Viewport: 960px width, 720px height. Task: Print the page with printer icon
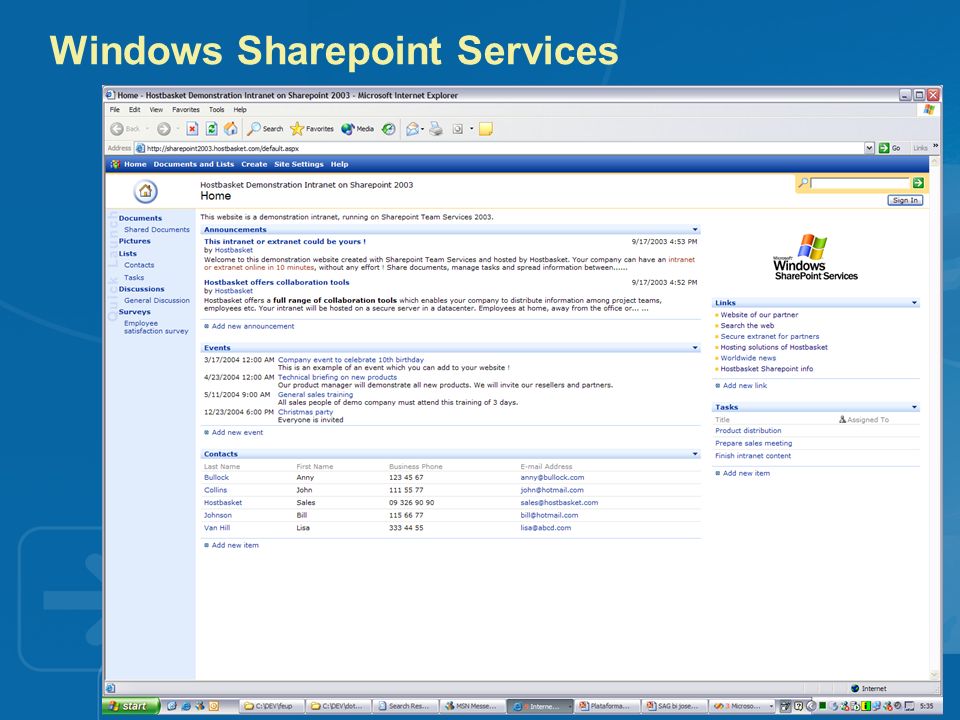coord(436,129)
